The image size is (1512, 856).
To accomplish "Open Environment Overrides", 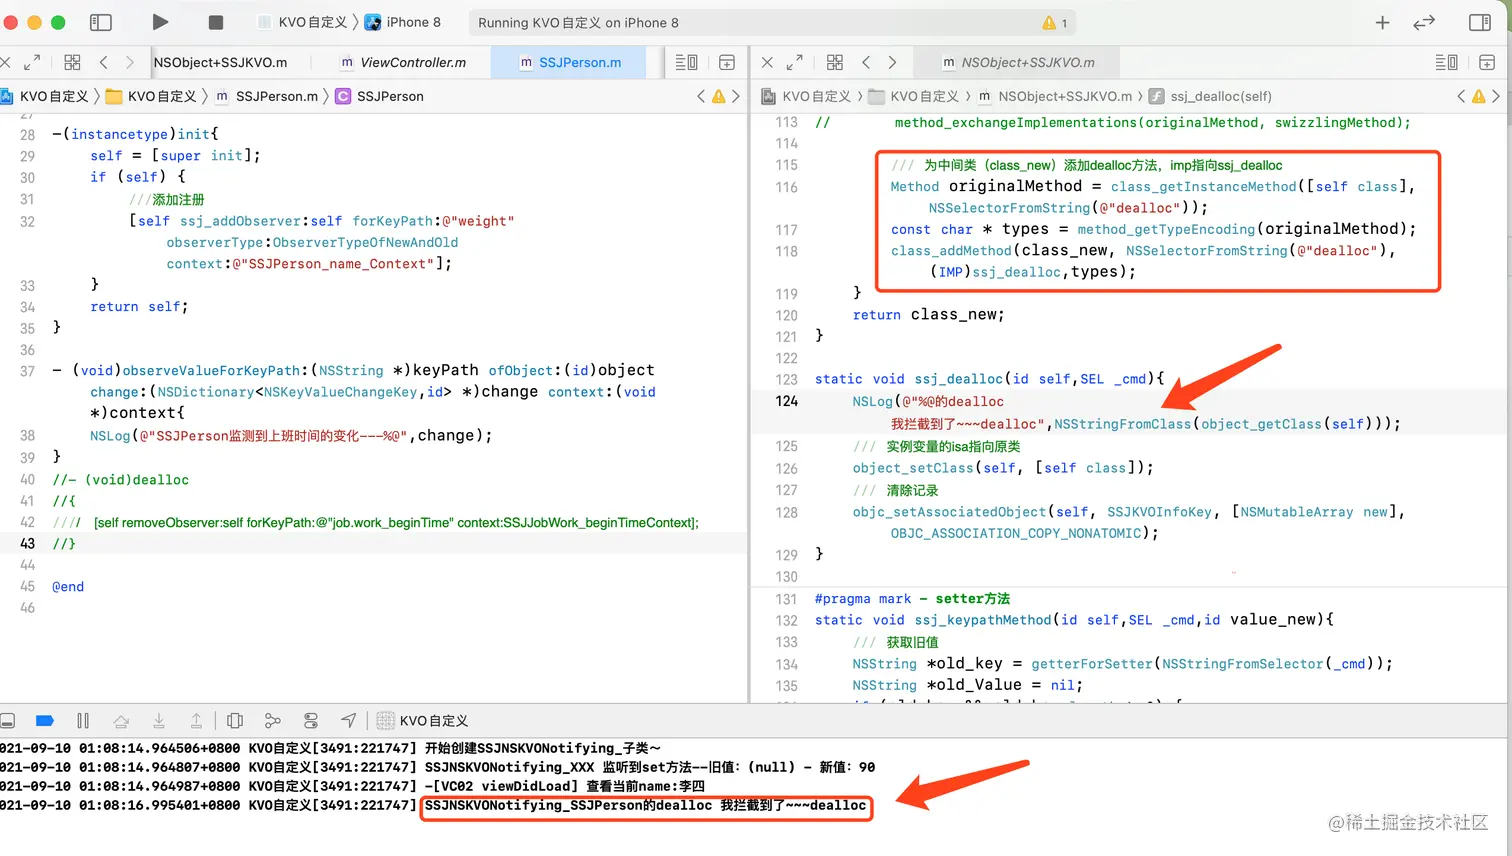I will point(311,720).
